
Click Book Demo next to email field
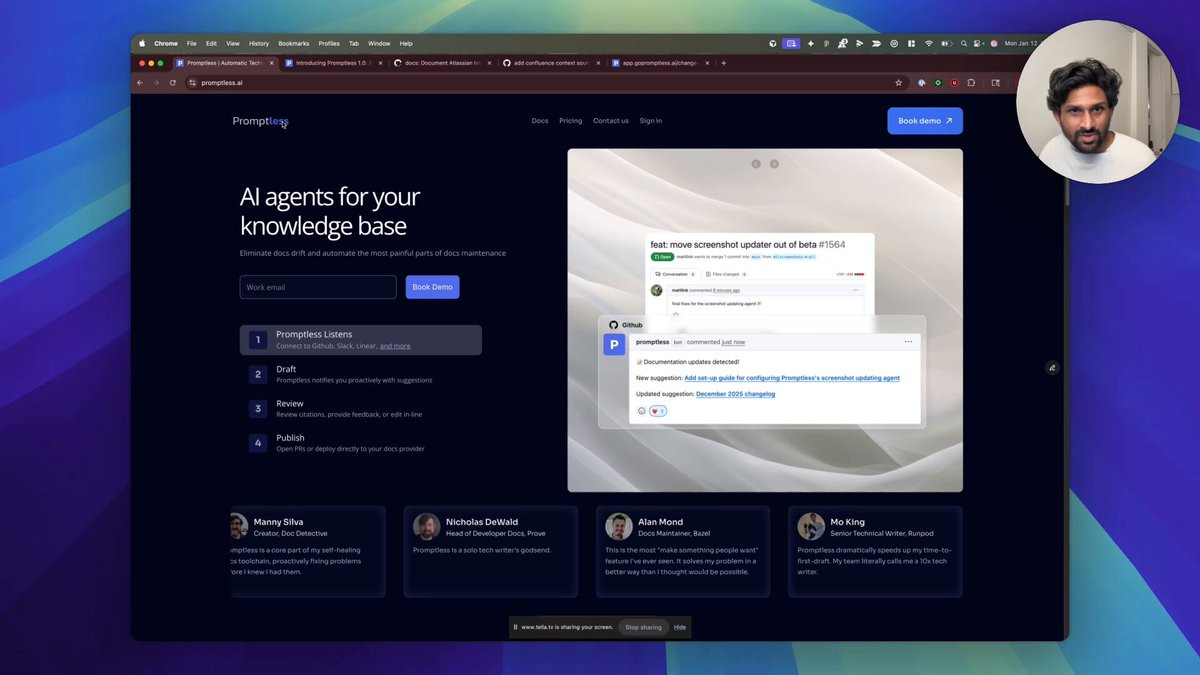click(433, 287)
